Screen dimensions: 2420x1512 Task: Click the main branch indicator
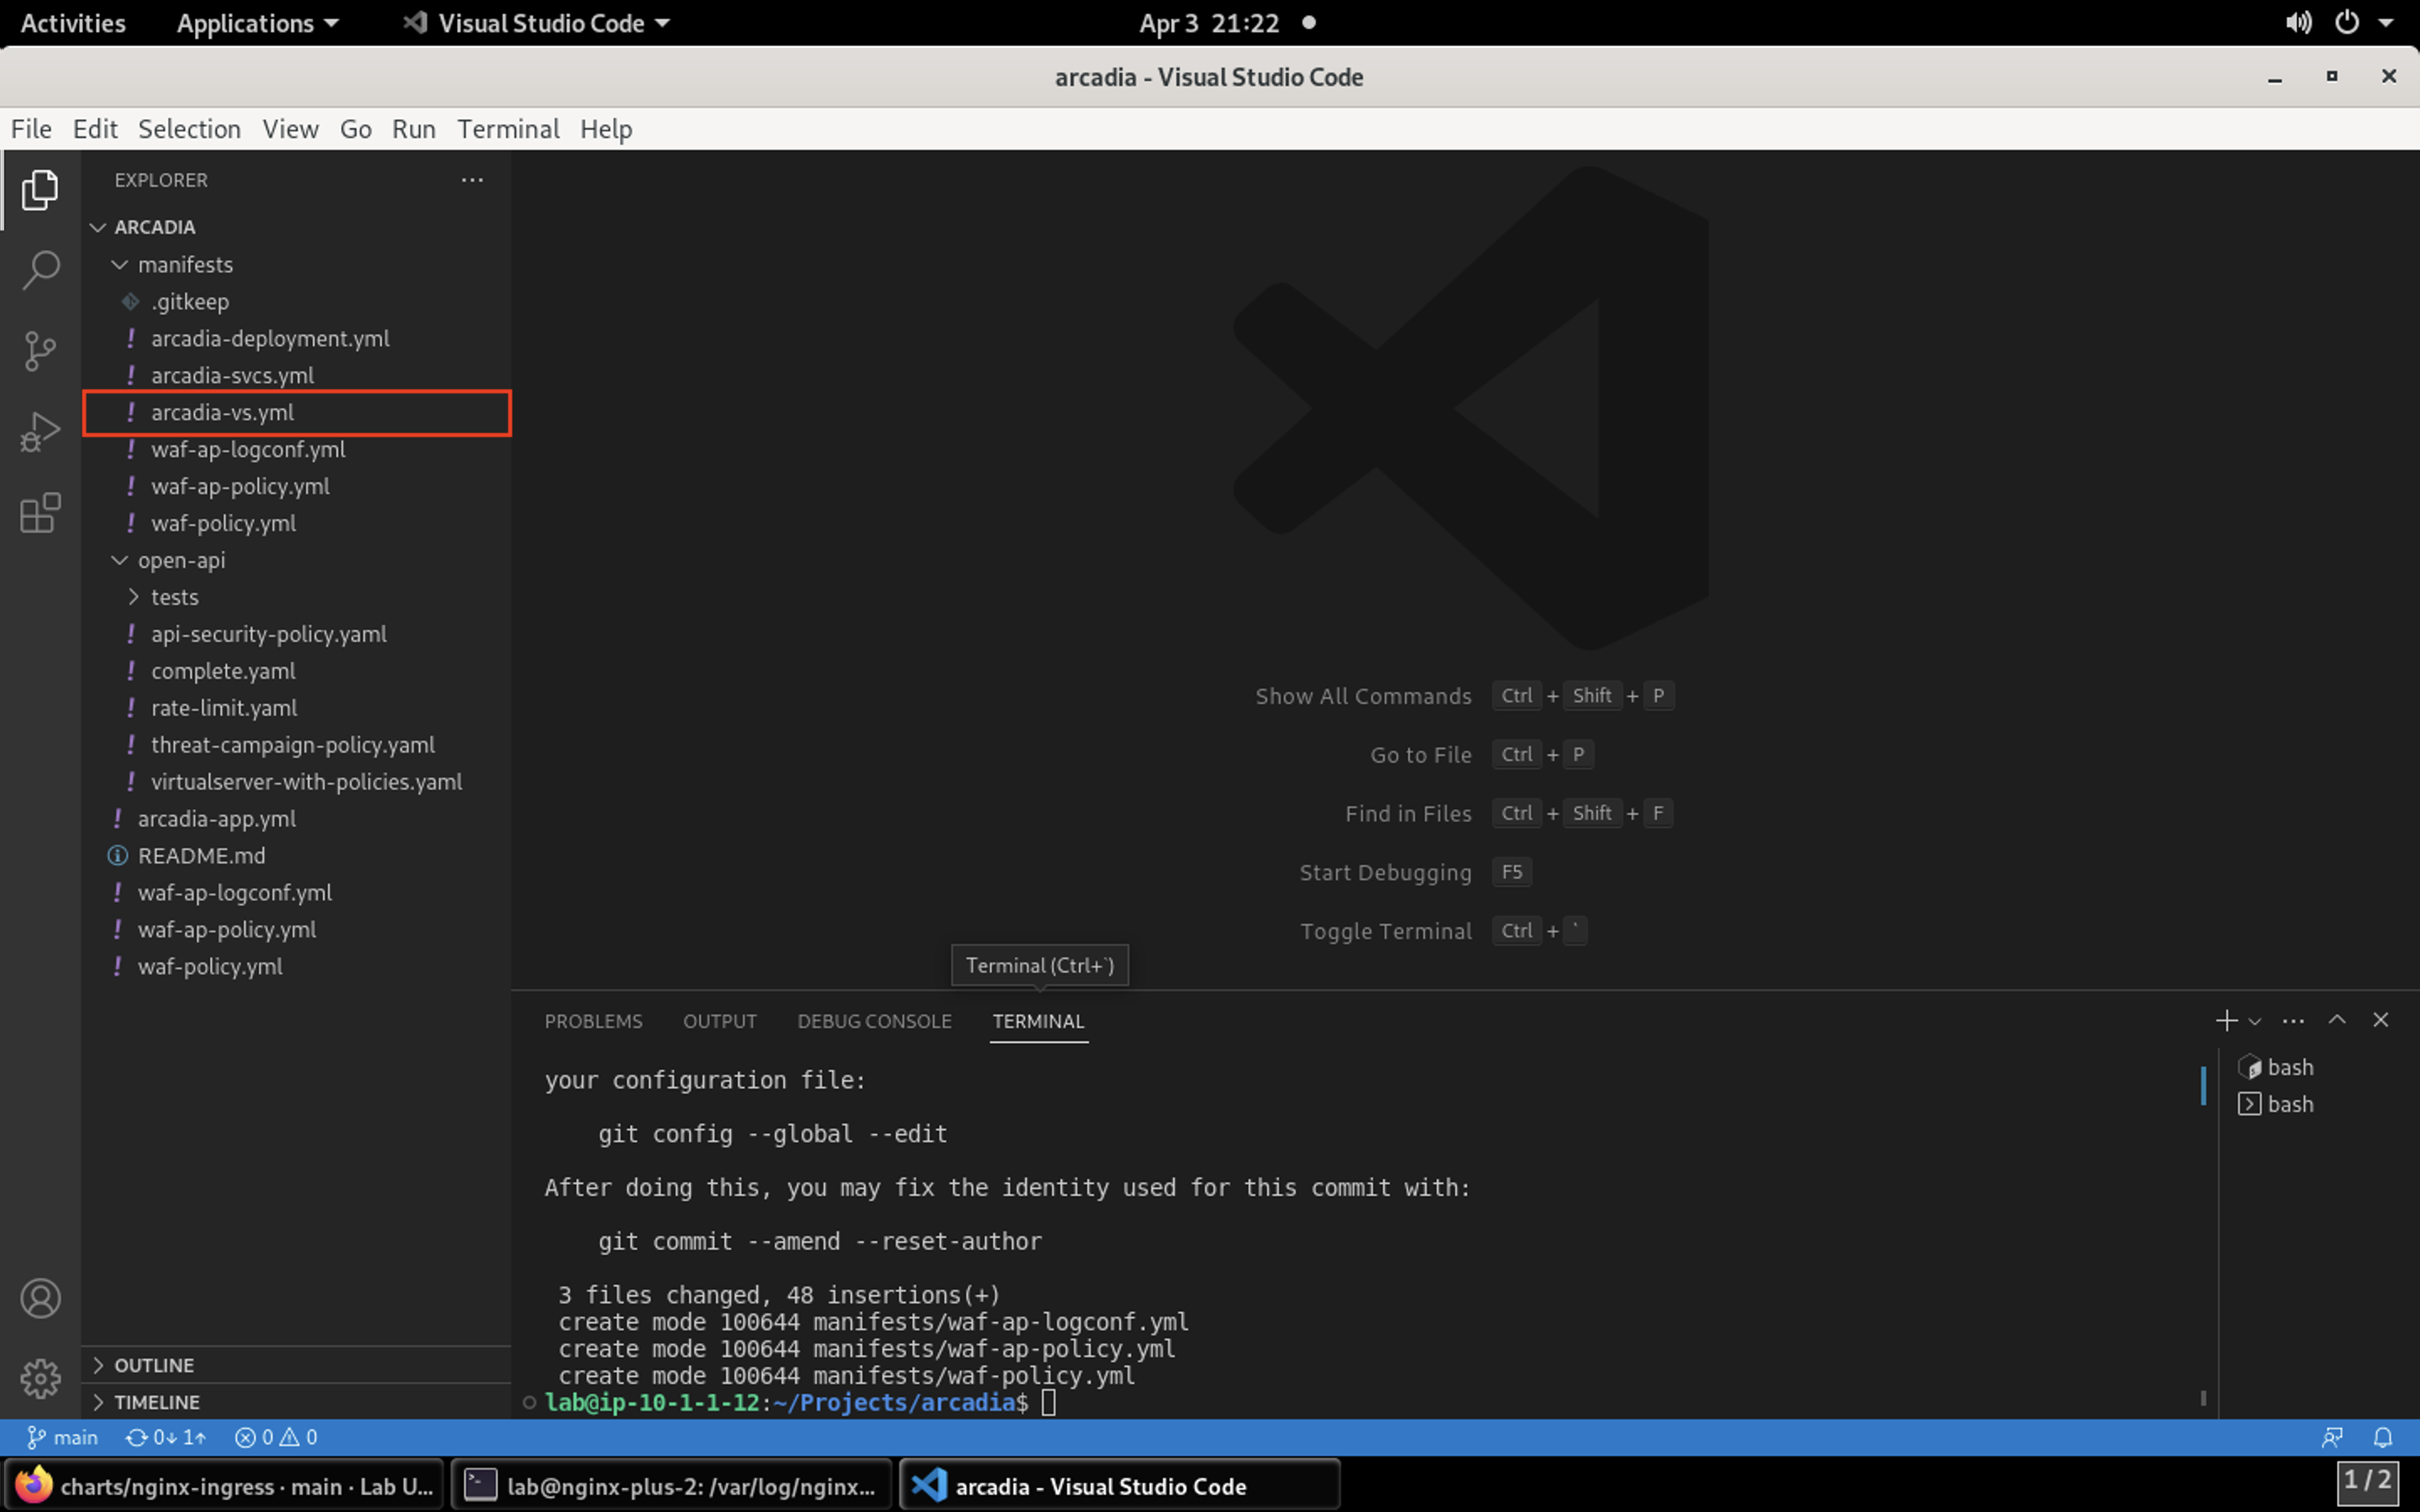coord(62,1437)
